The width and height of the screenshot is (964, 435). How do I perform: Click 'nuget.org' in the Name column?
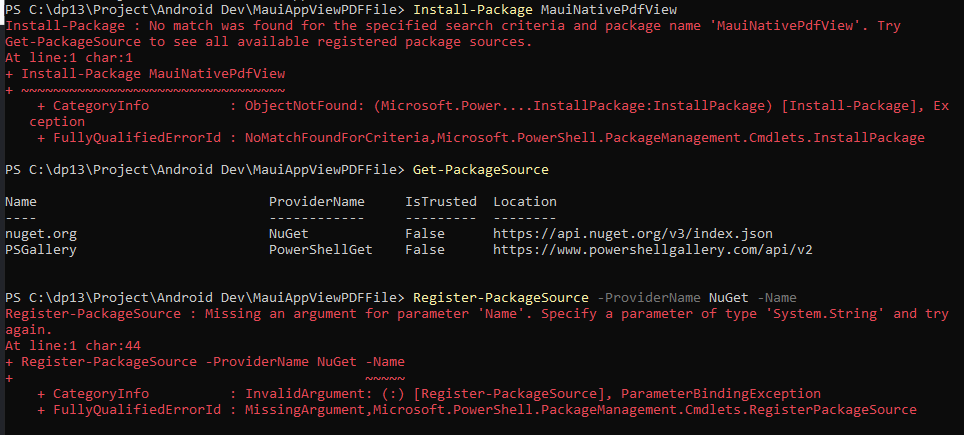click(41, 233)
